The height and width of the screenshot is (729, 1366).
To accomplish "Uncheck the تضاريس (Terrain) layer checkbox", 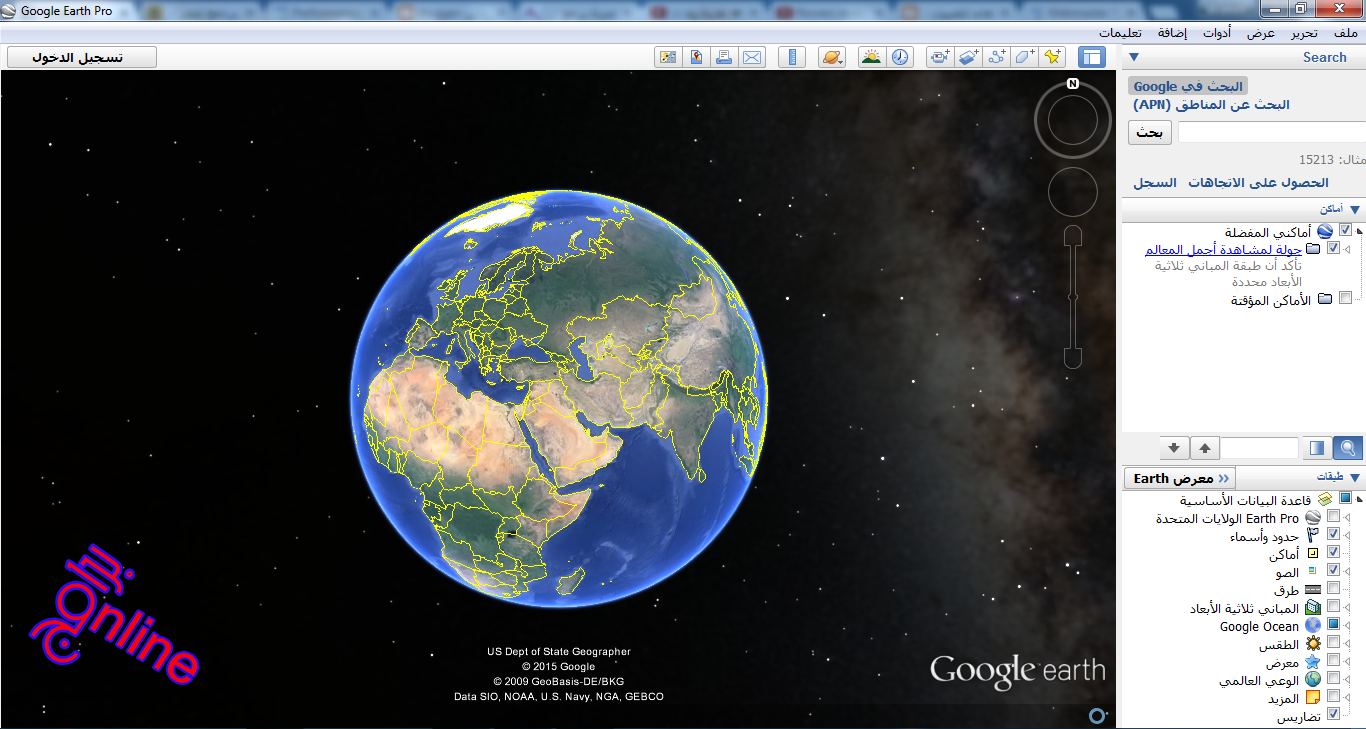I will pyautogui.click(x=1333, y=715).
